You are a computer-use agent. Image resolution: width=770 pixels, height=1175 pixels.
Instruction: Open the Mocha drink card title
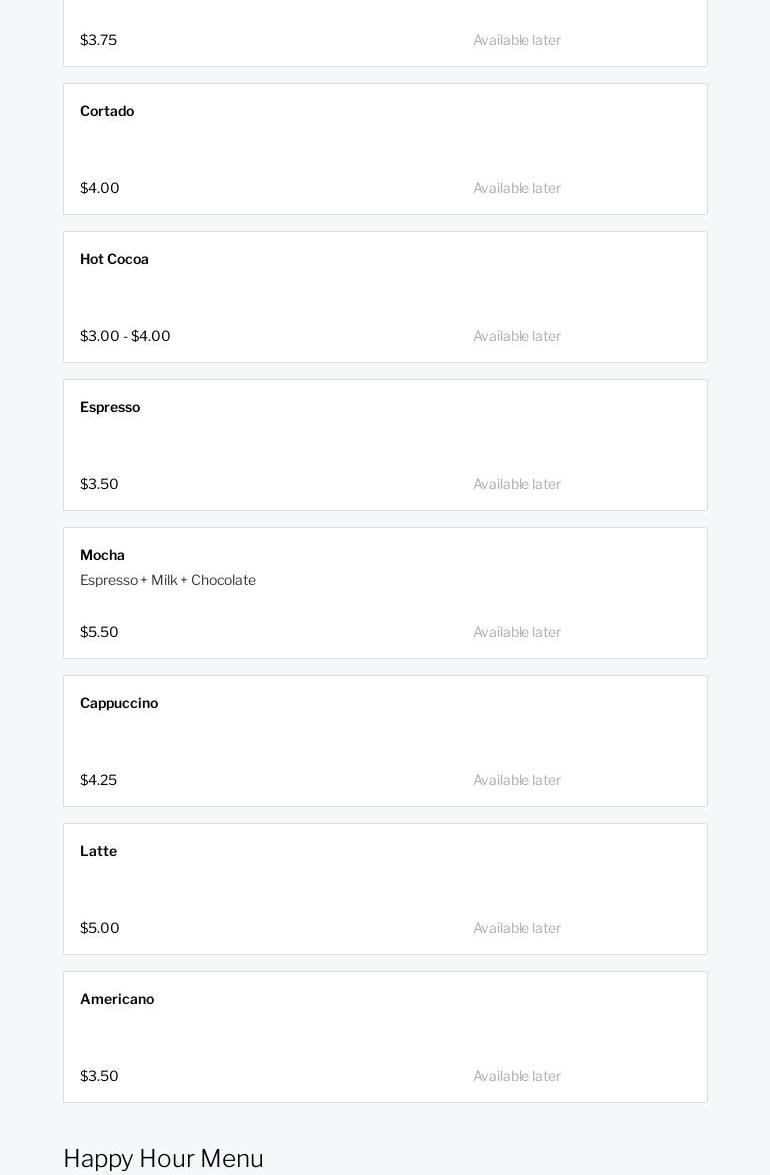[102, 555]
